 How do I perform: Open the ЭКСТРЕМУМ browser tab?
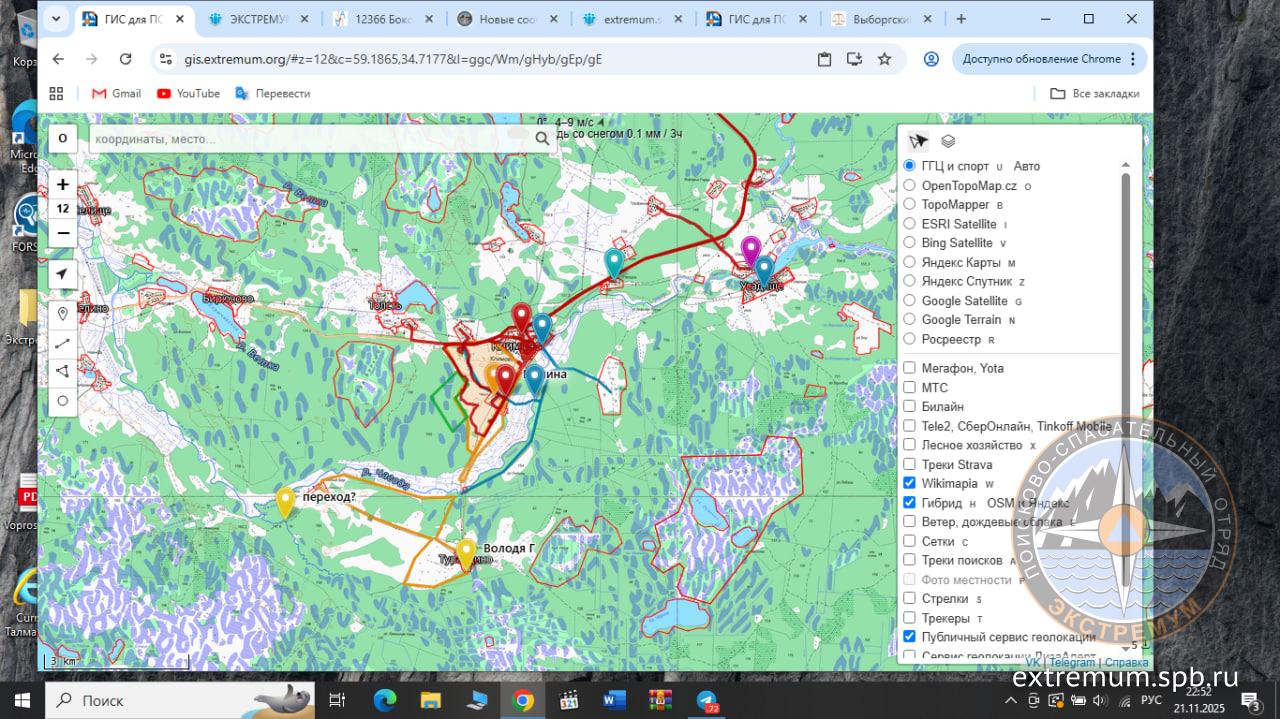click(258, 18)
